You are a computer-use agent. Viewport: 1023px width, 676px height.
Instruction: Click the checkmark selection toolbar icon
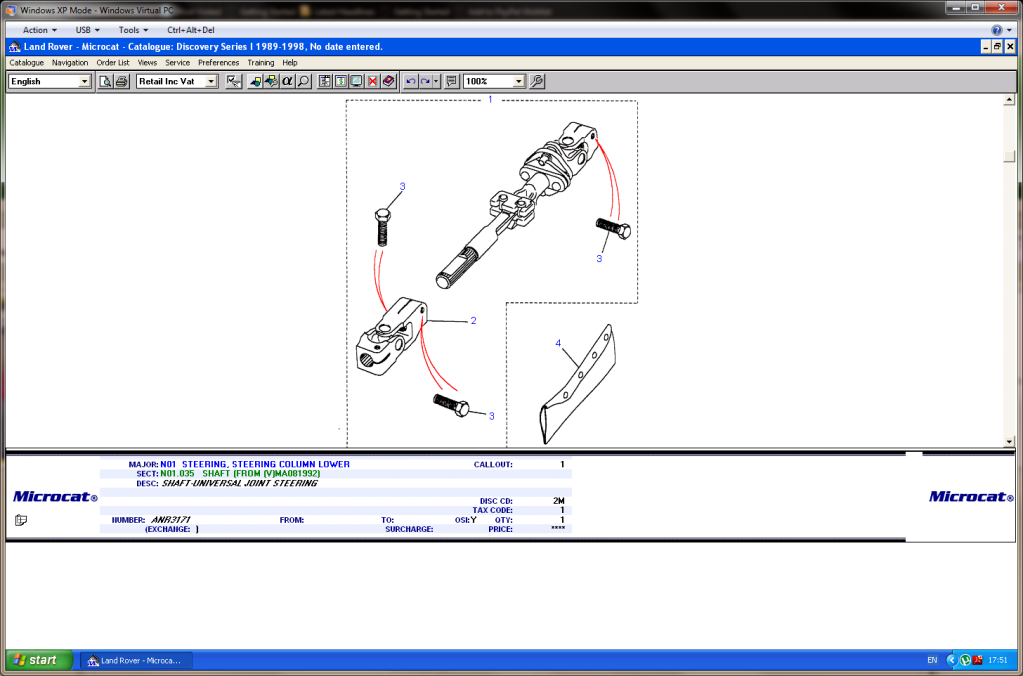[234, 82]
